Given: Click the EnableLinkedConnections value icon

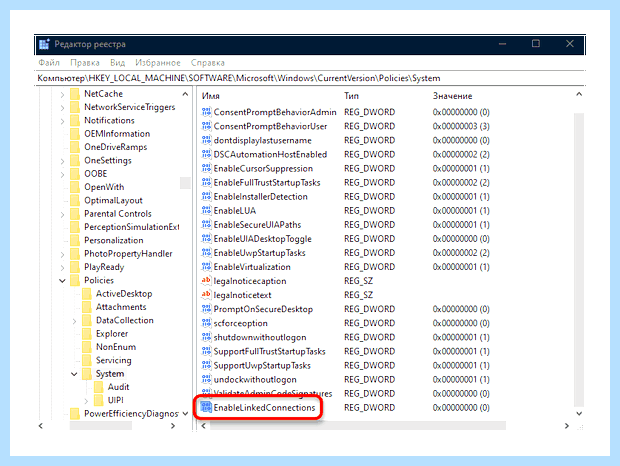Looking at the screenshot, I should 206,408.
